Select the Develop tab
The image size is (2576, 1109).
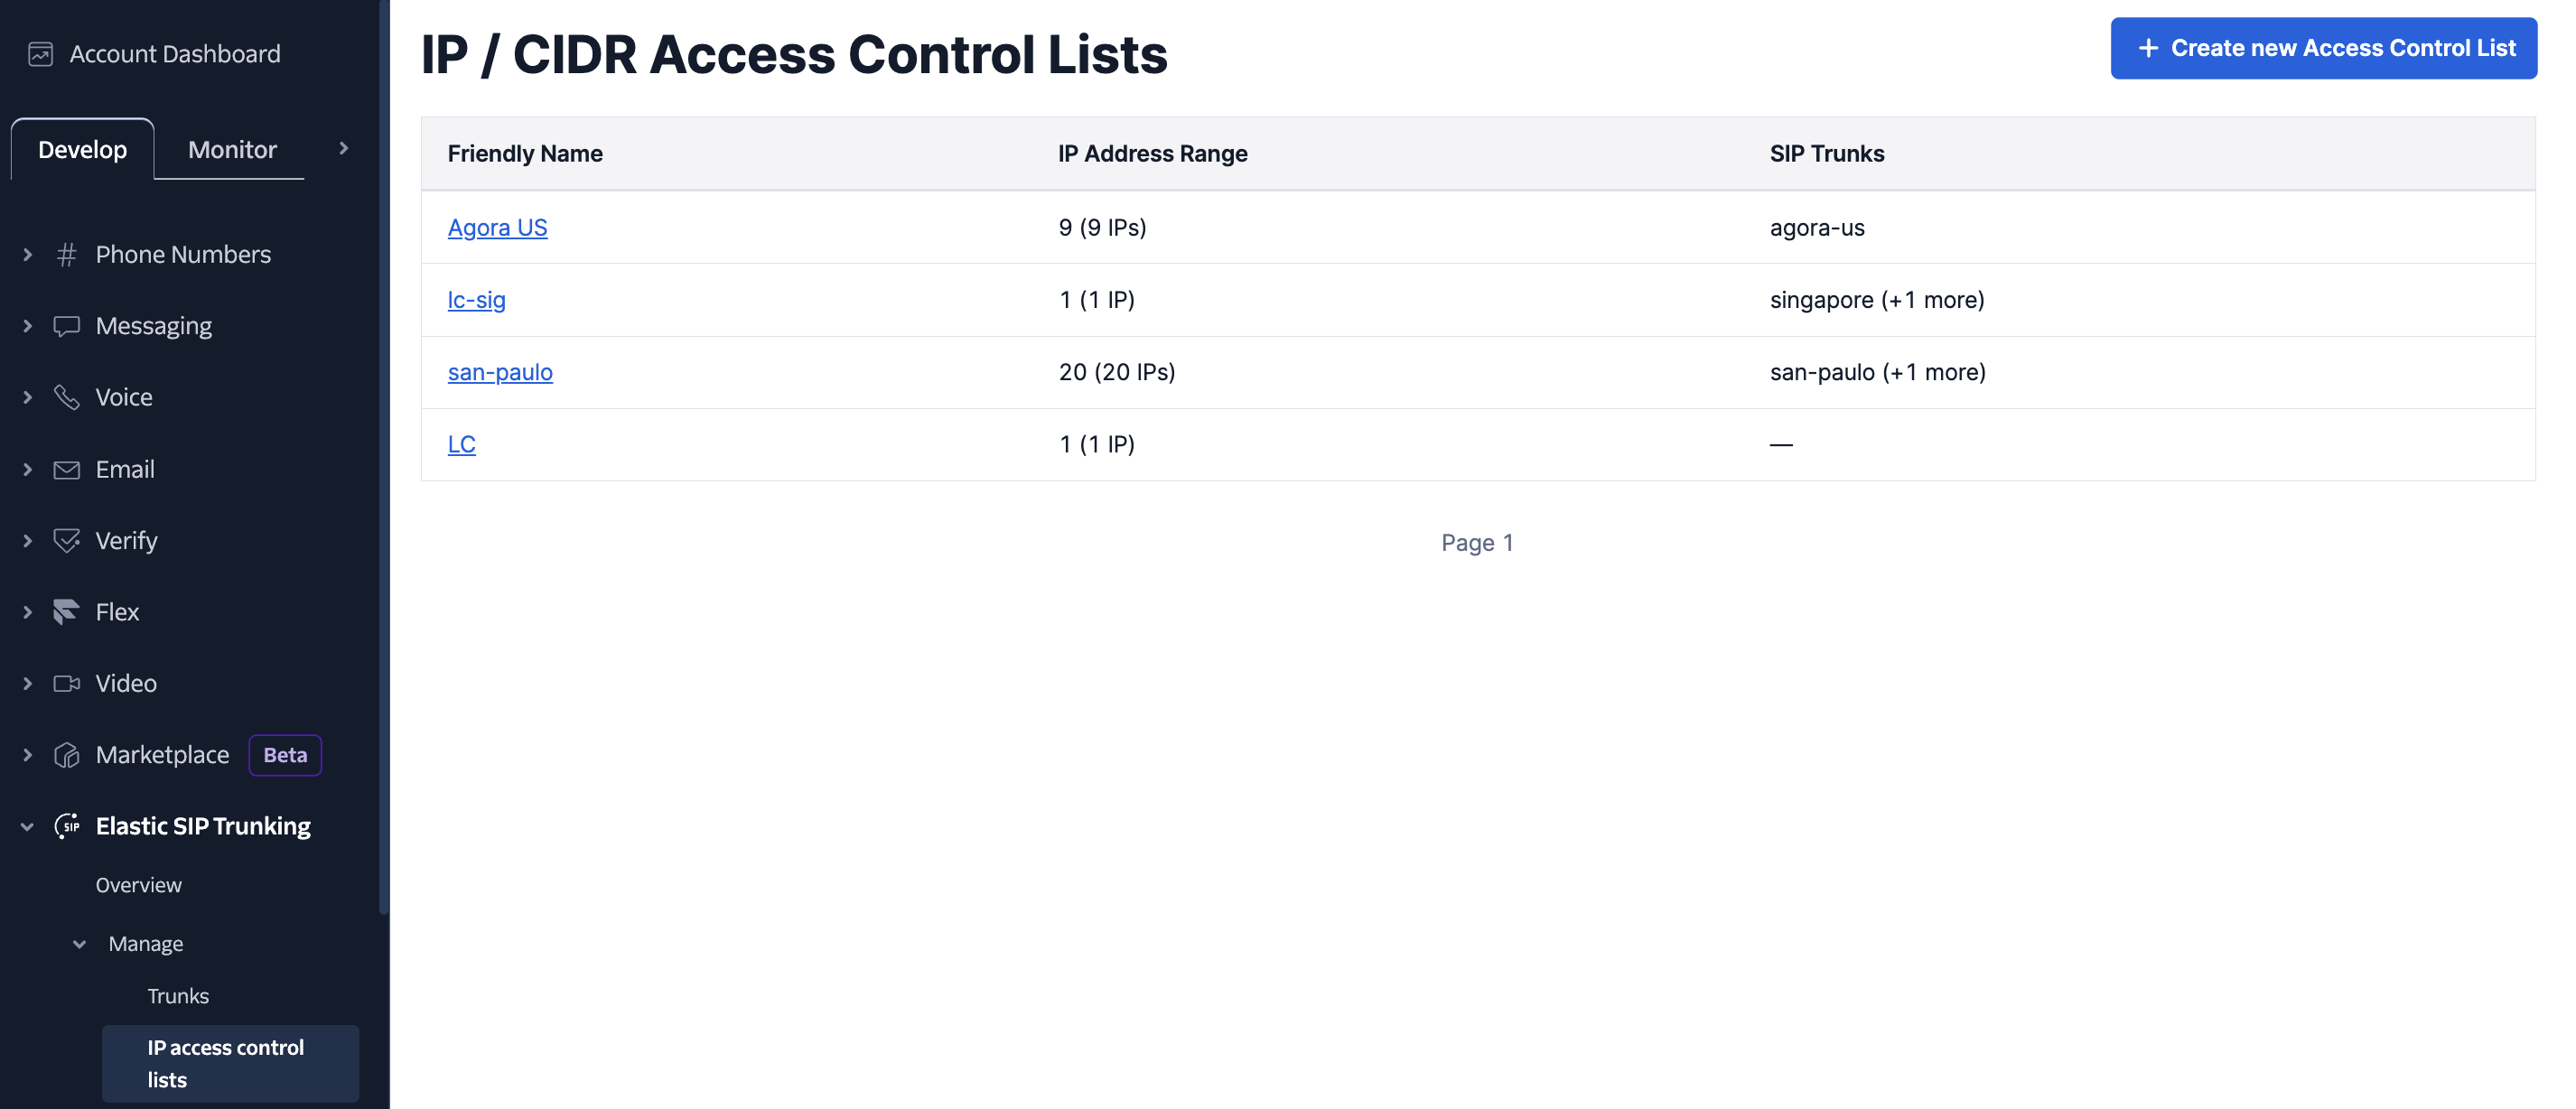82,149
